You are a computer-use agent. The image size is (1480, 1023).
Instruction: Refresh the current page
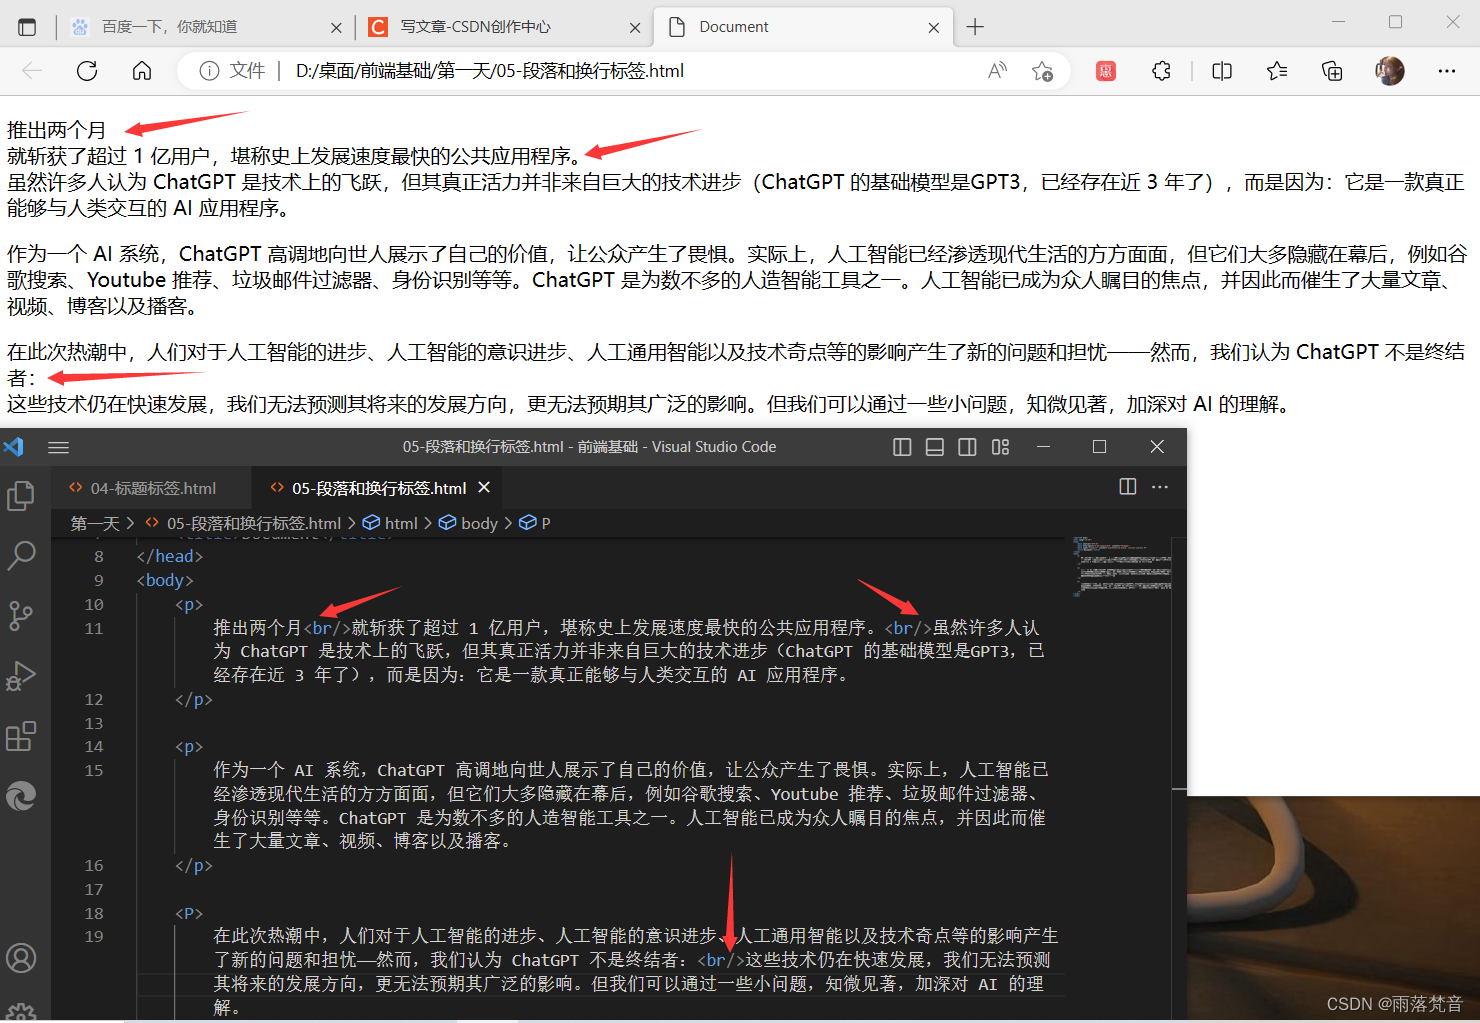coord(87,71)
